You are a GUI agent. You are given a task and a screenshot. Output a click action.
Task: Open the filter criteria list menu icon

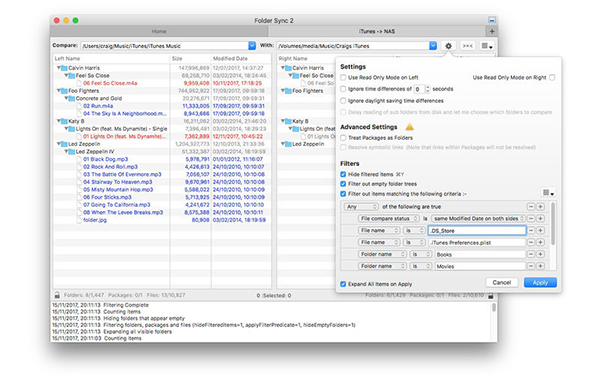(548, 193)
